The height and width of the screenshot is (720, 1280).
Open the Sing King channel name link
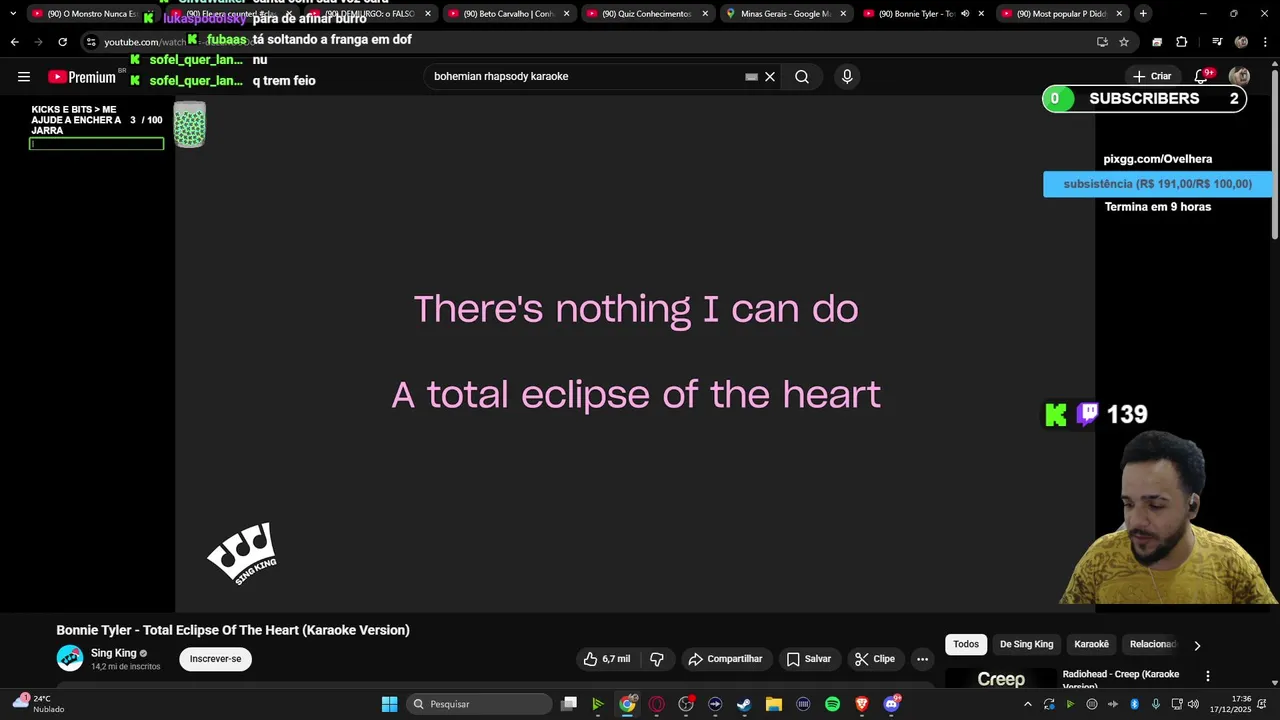click(x=114, y=653)
